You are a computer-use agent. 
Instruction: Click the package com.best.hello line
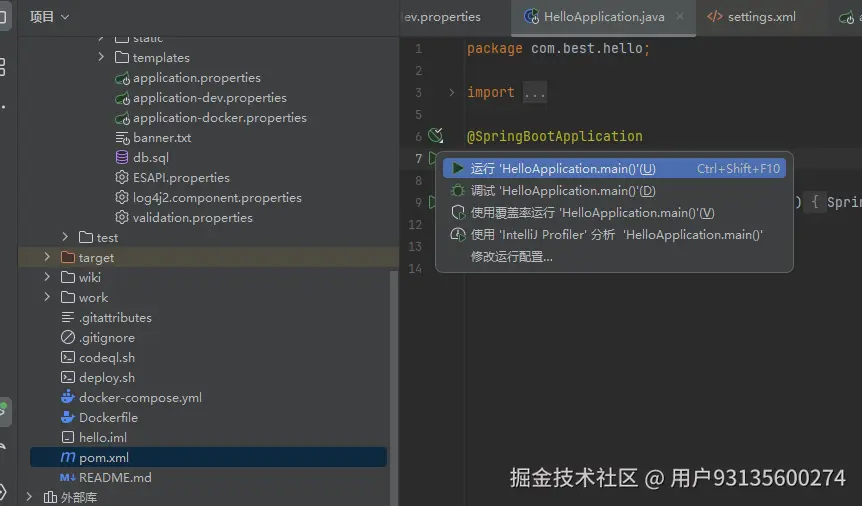558,48
